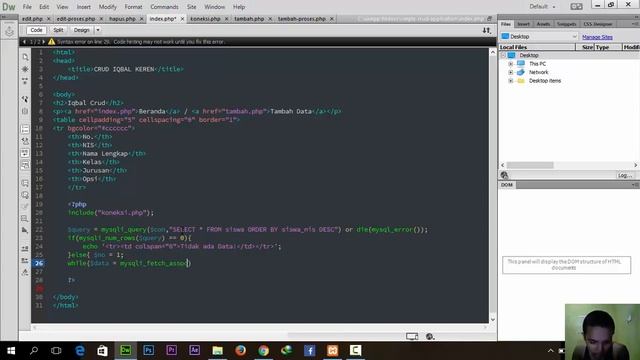Format Source Code icon
640x360 pixels.
25,272
